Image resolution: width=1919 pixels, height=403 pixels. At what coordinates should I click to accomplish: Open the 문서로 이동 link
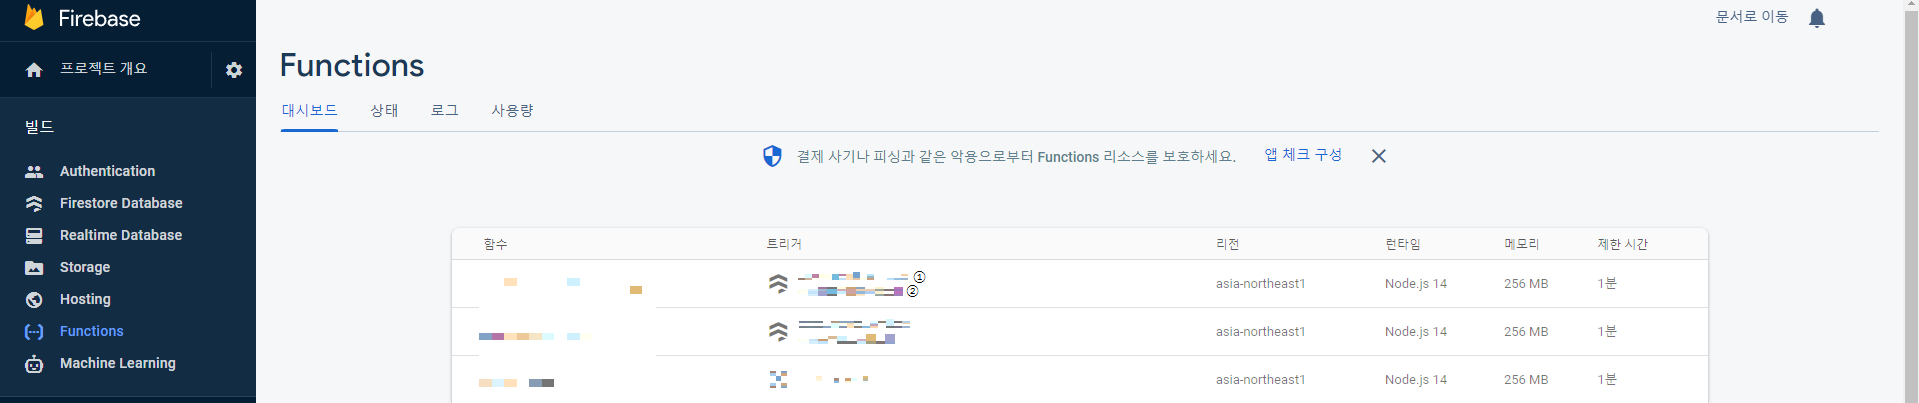tap(1752, 17)
